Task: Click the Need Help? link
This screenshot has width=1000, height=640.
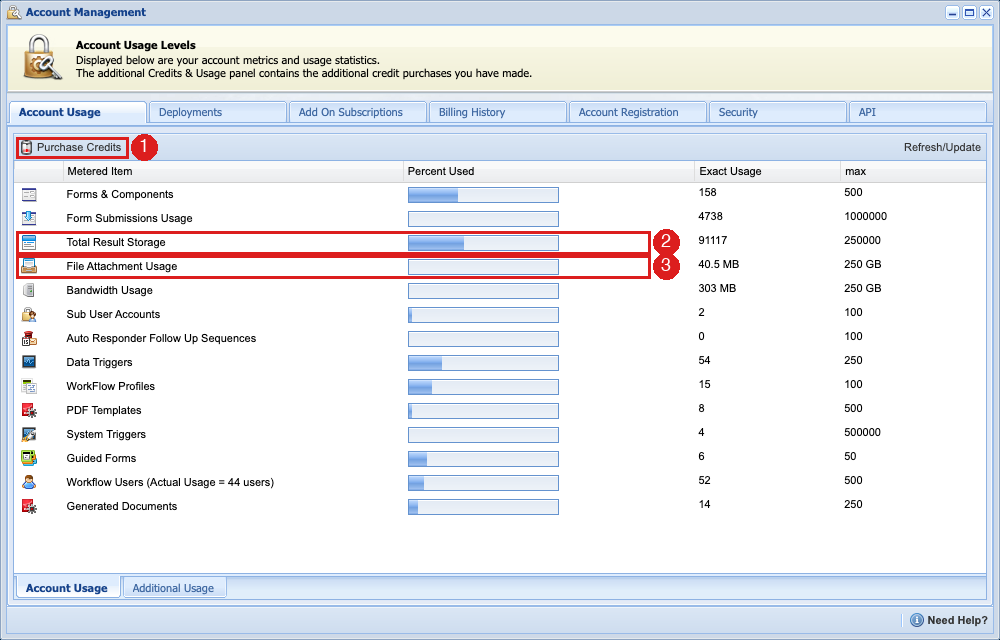Action: [x=957, y=620]
